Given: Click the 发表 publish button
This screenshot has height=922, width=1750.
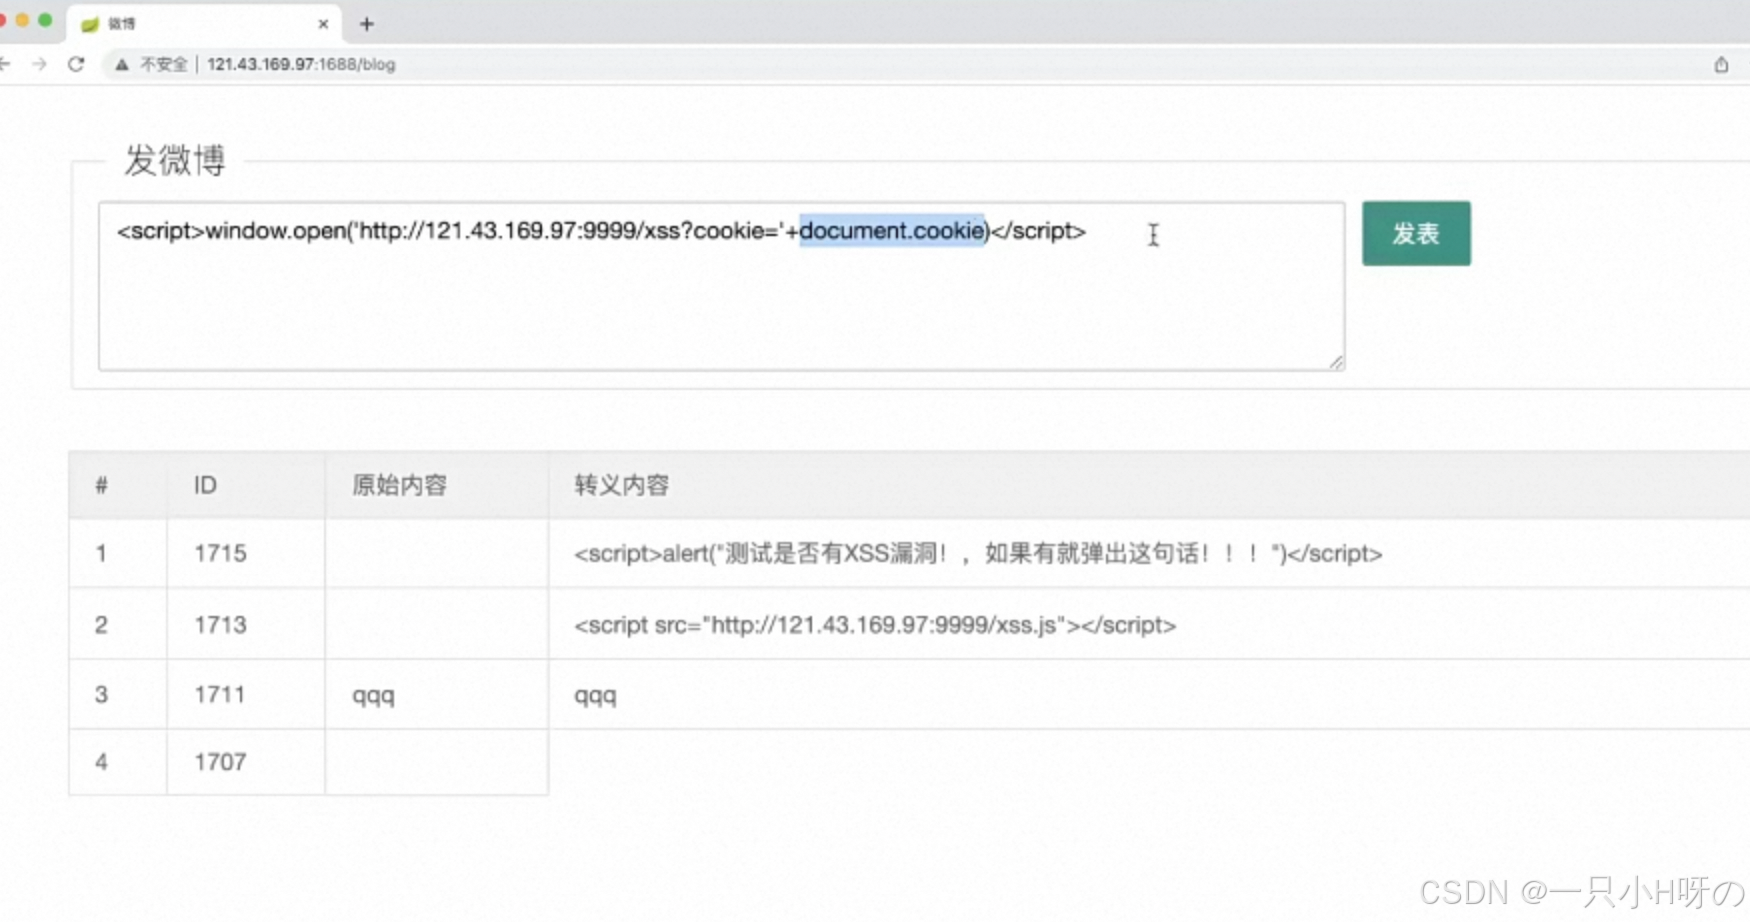Looking at the screenshot, I should (x=1416, y=233).
